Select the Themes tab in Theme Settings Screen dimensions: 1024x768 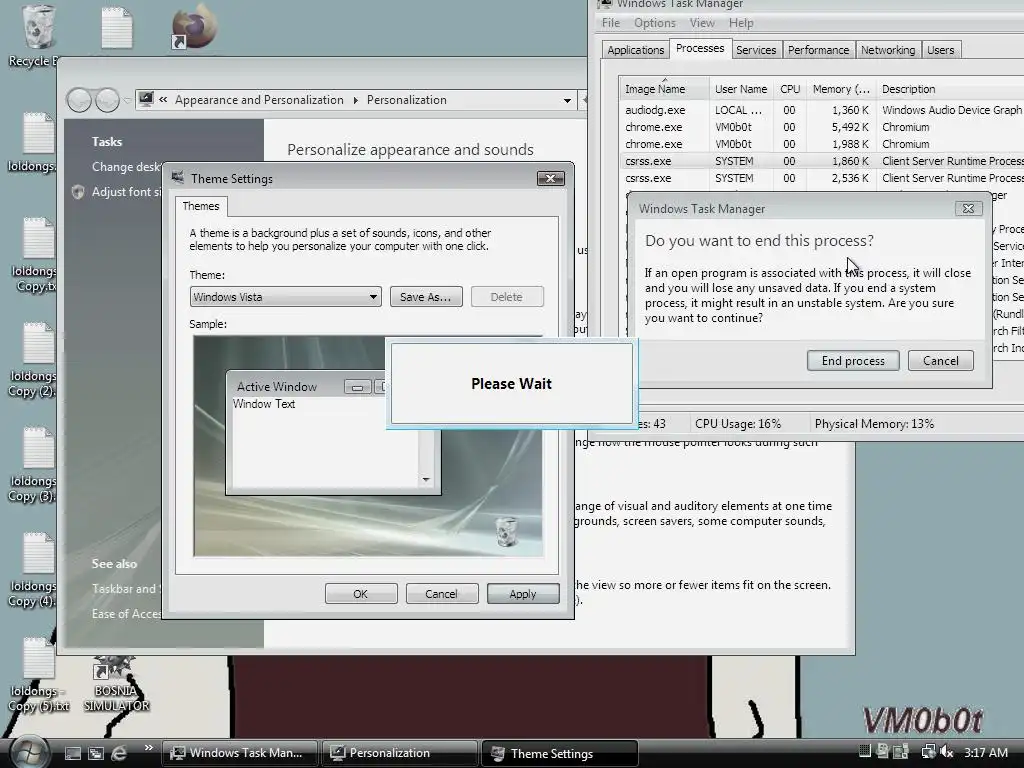[x=200, y=206]
